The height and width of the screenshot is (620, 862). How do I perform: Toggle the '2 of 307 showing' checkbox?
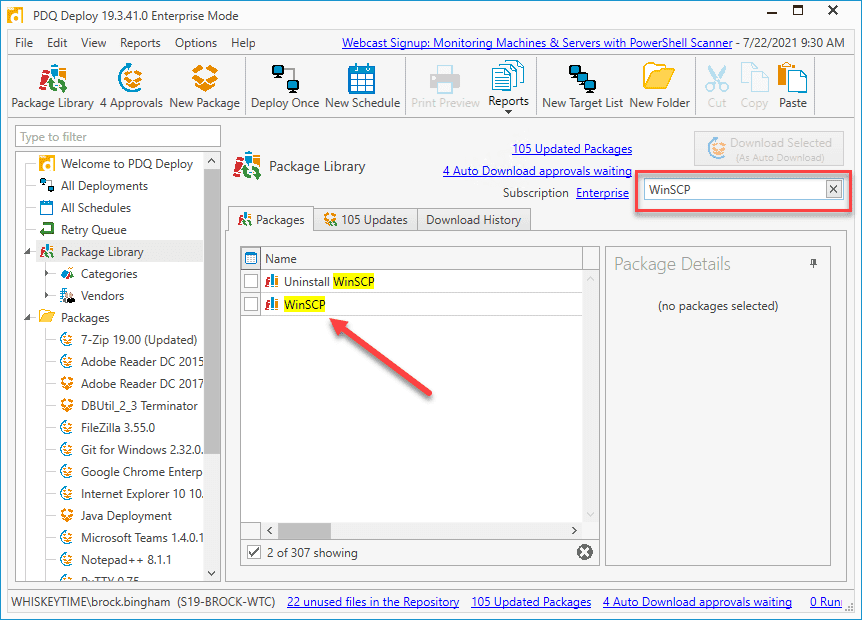pos(253,552)
